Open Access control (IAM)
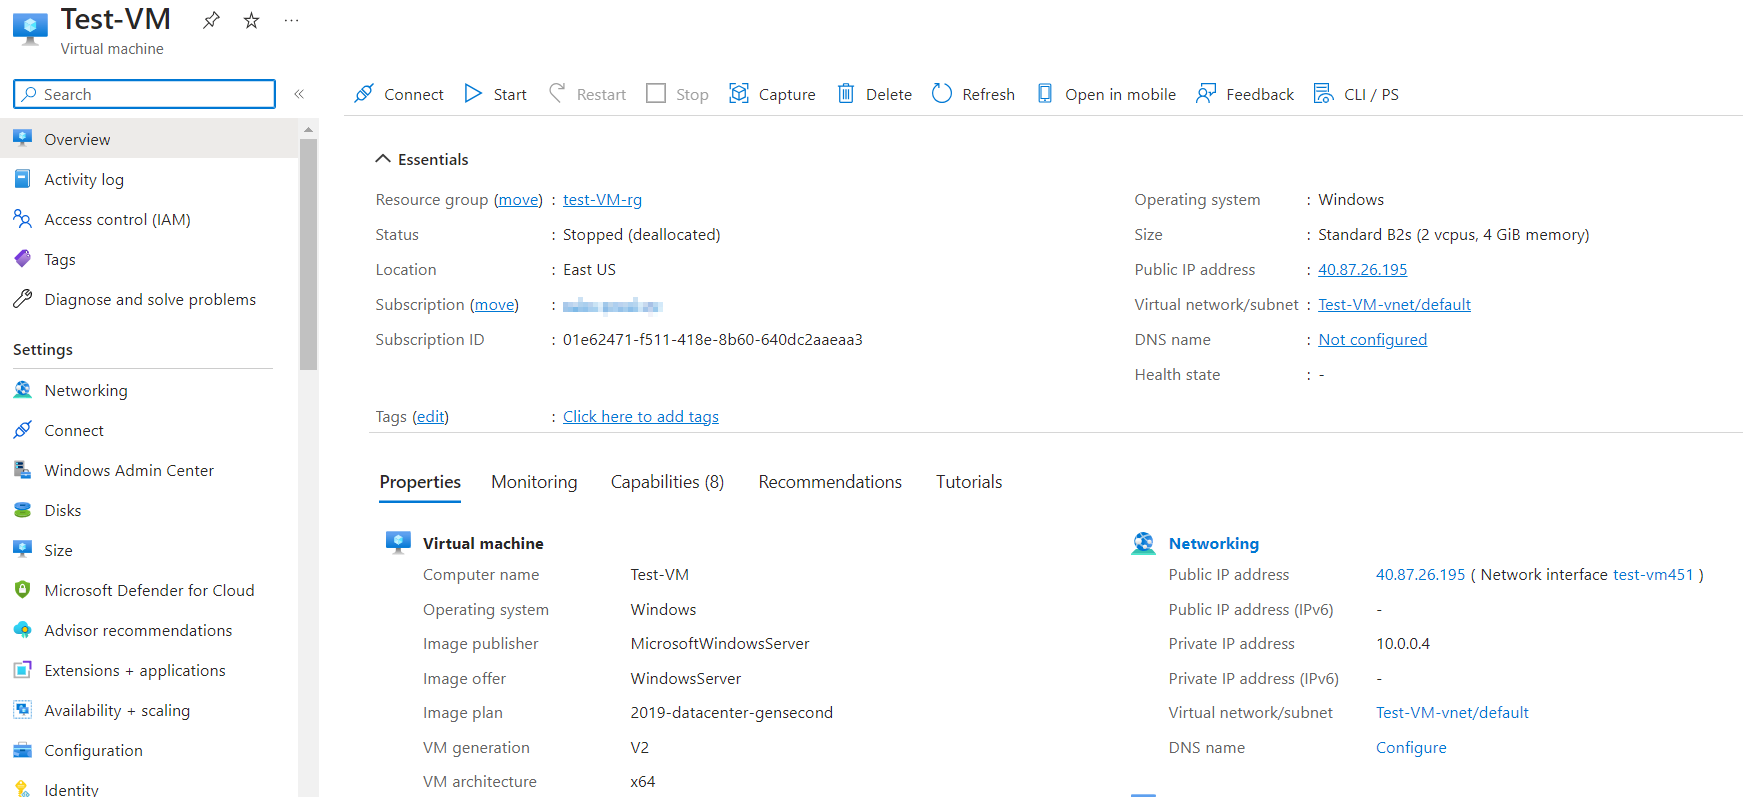Image resolution: width=1743 pixels, height=797 pixels. coord(149,219)
